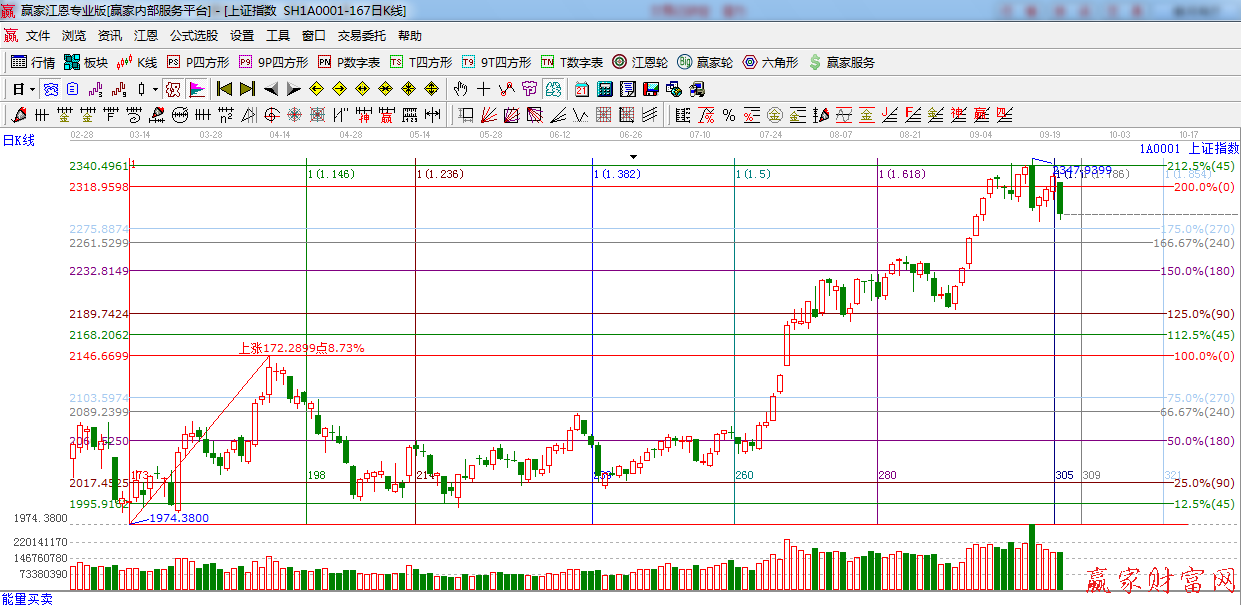Click the hand pan tool icon

[x=460, y=89]
